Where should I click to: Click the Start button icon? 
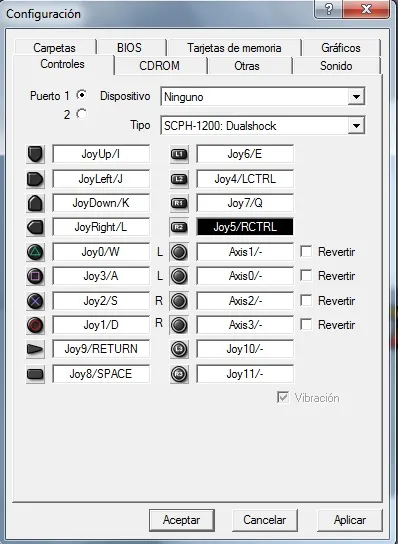tap(35, 349)
